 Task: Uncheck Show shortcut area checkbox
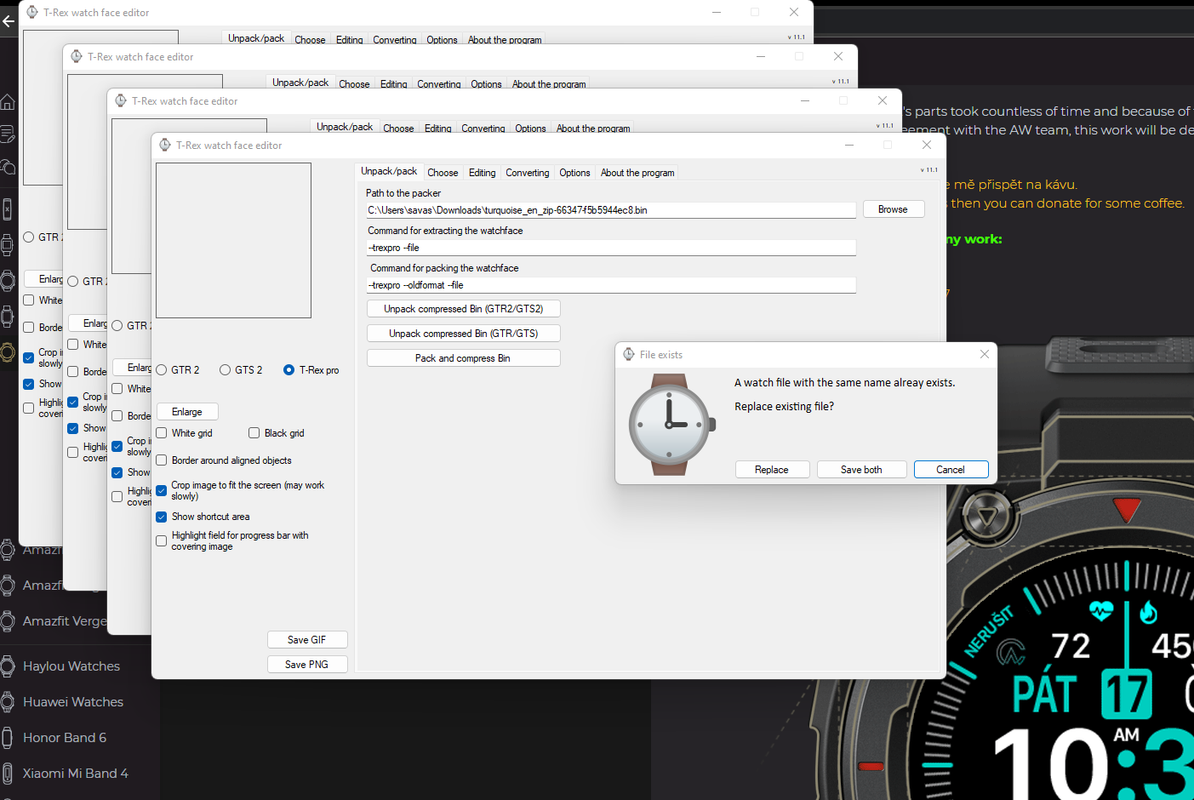pyautogui.click(x=161, y=517)
